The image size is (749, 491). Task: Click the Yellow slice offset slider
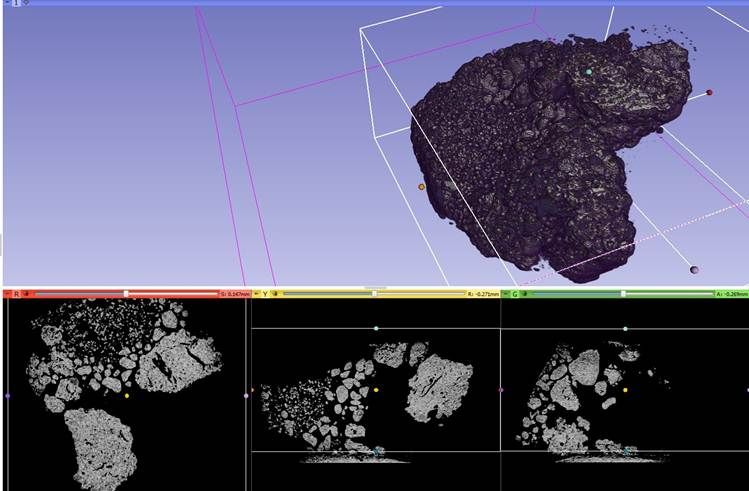374,294
